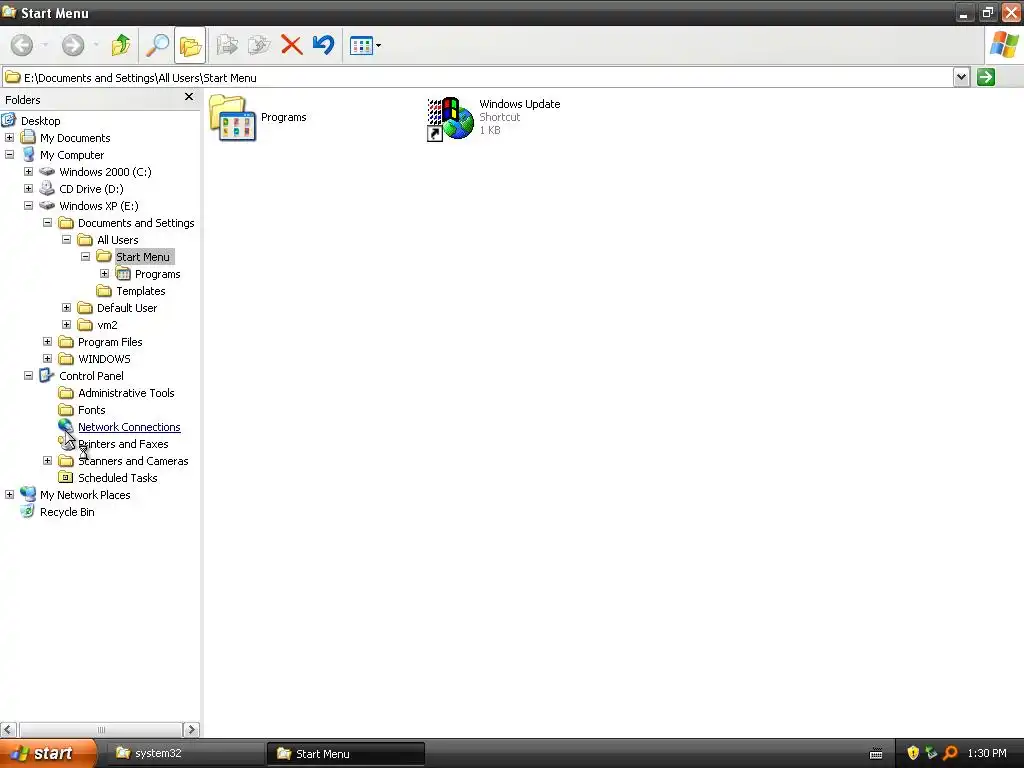Select the My Computer icon in tree
Screen dimensions: 1024x768
pyautogui.click(x=28, y=155)
